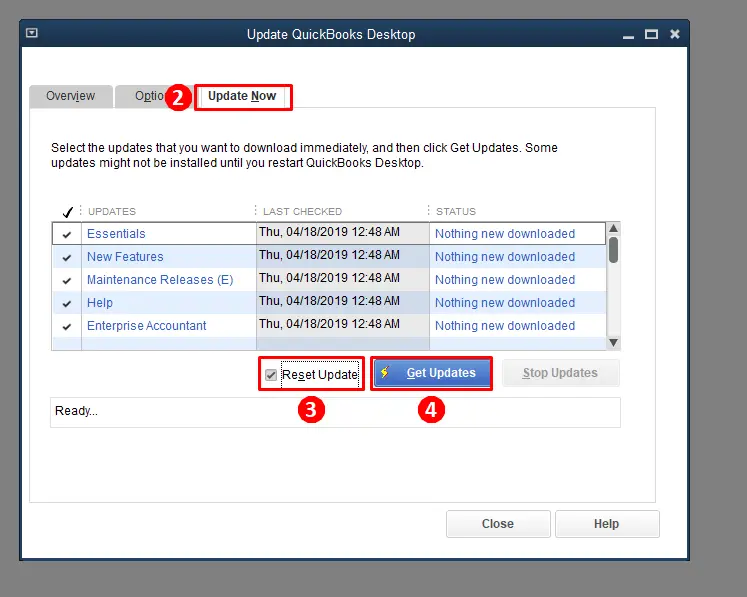Screen dimensions: 747x597
Task: Click Essentials row last checked date
Action: click(x=329, y=232)
